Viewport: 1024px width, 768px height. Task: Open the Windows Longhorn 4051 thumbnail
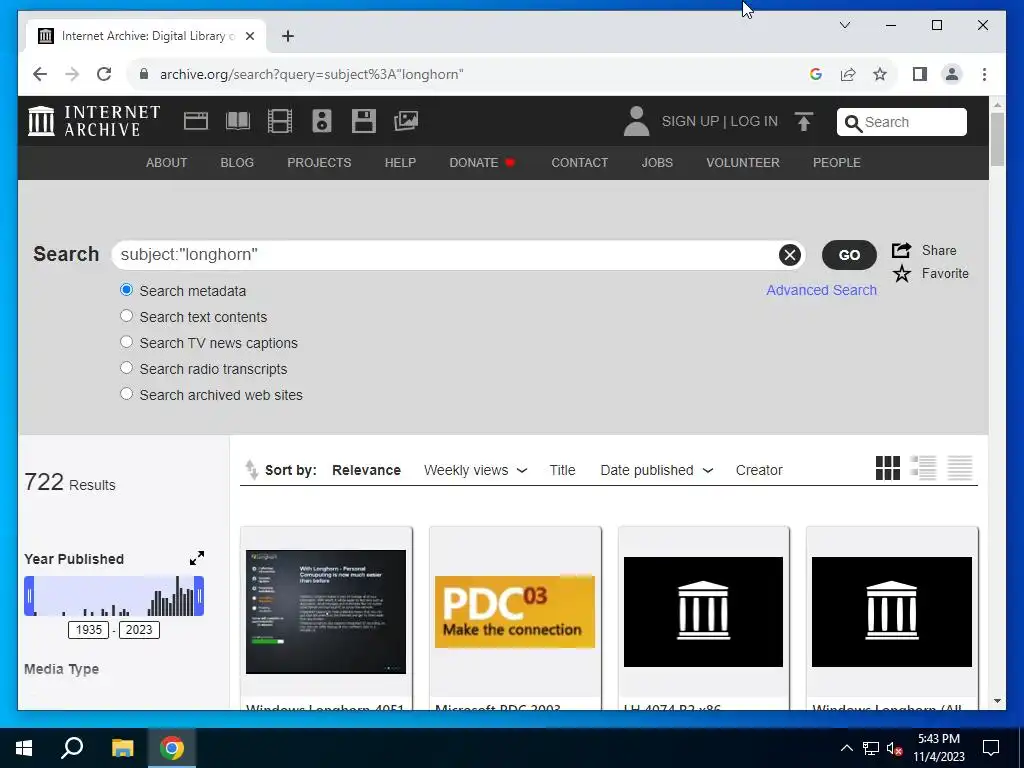click(x=326, y=611)
